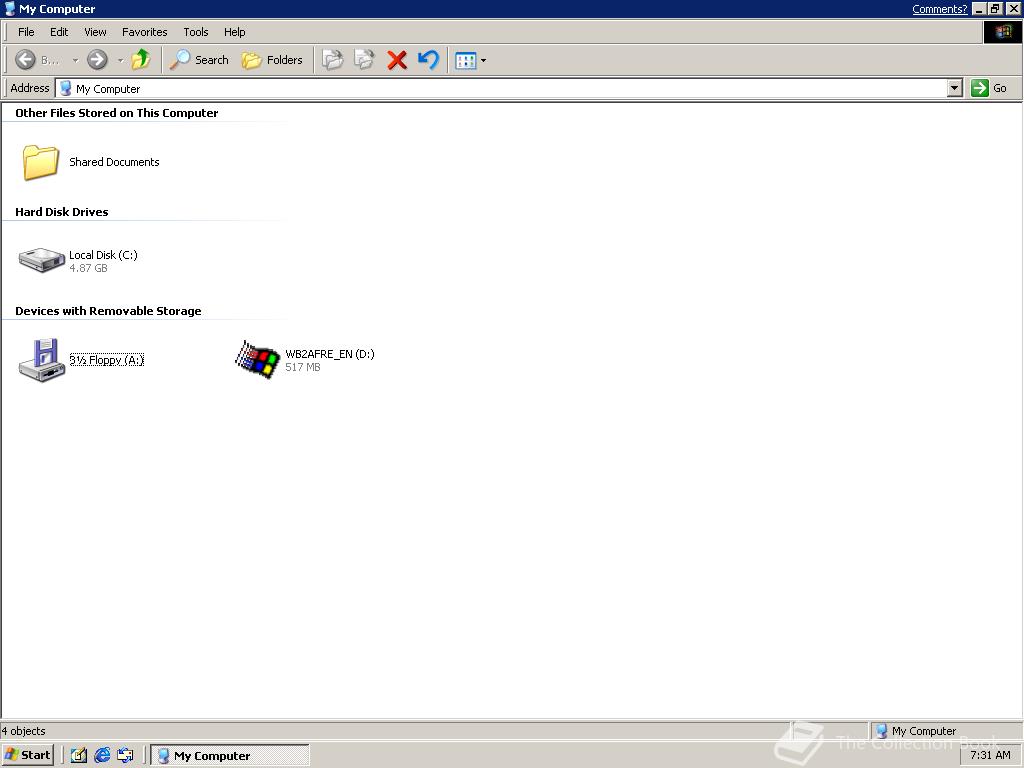1024x768 pixels.
Task: Open the Help menu
Action: [x=234, y=32]
